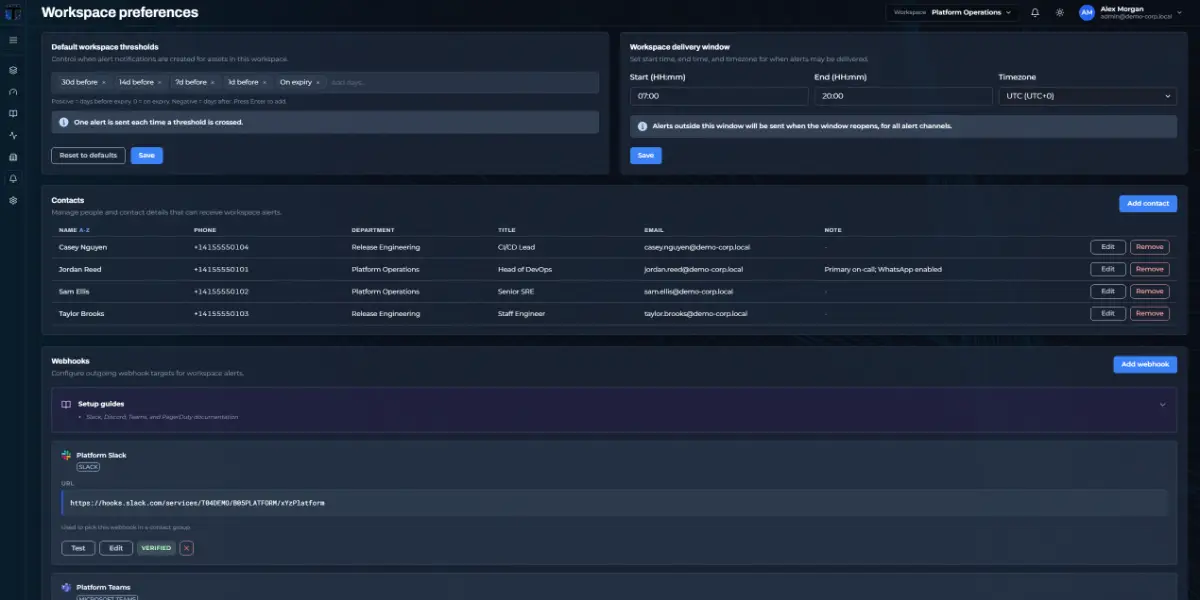Screen dimensions: 1200x600
Task: Click info icon in threshold alert notice
Action: tap(64, 122)
